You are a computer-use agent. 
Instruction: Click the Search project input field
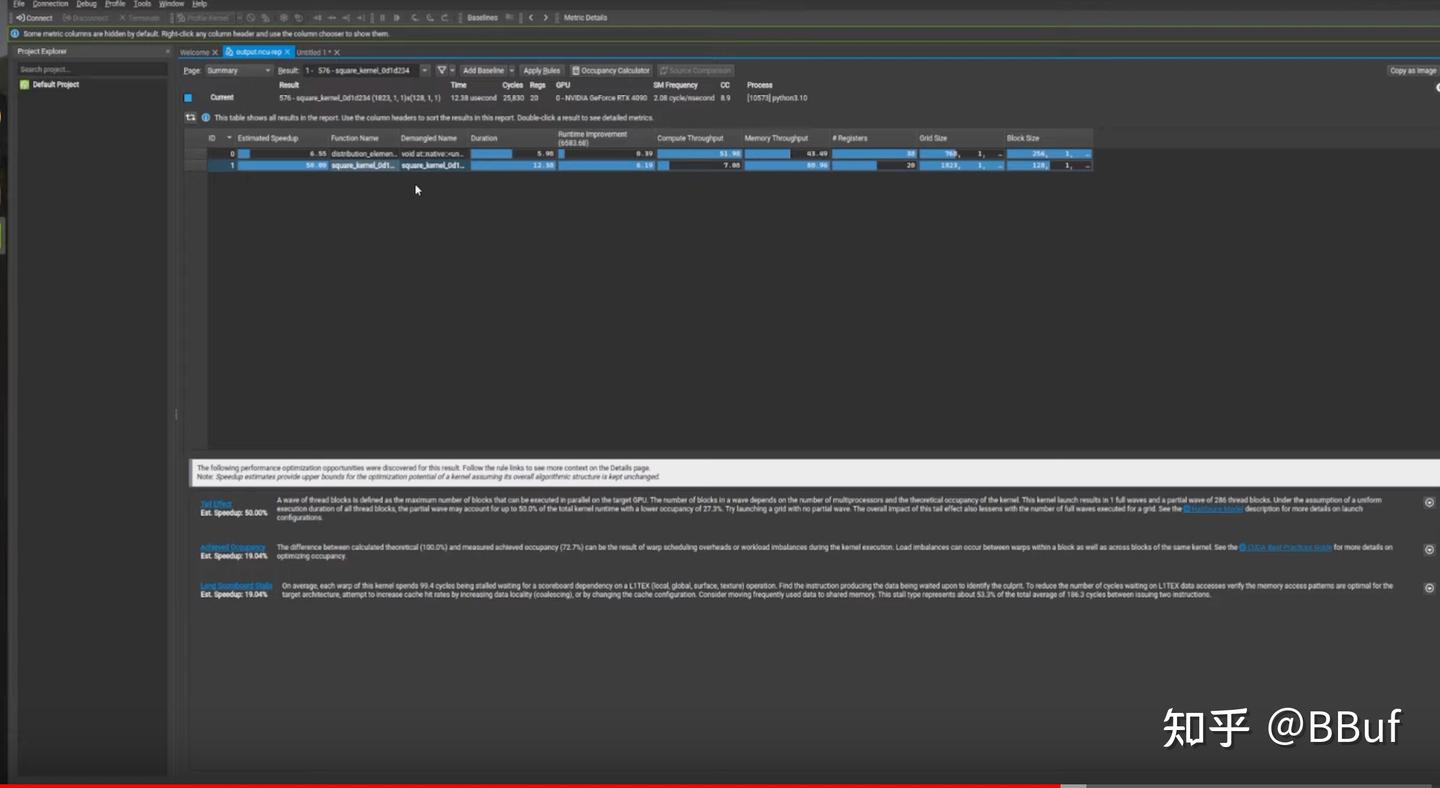(90, 68)
